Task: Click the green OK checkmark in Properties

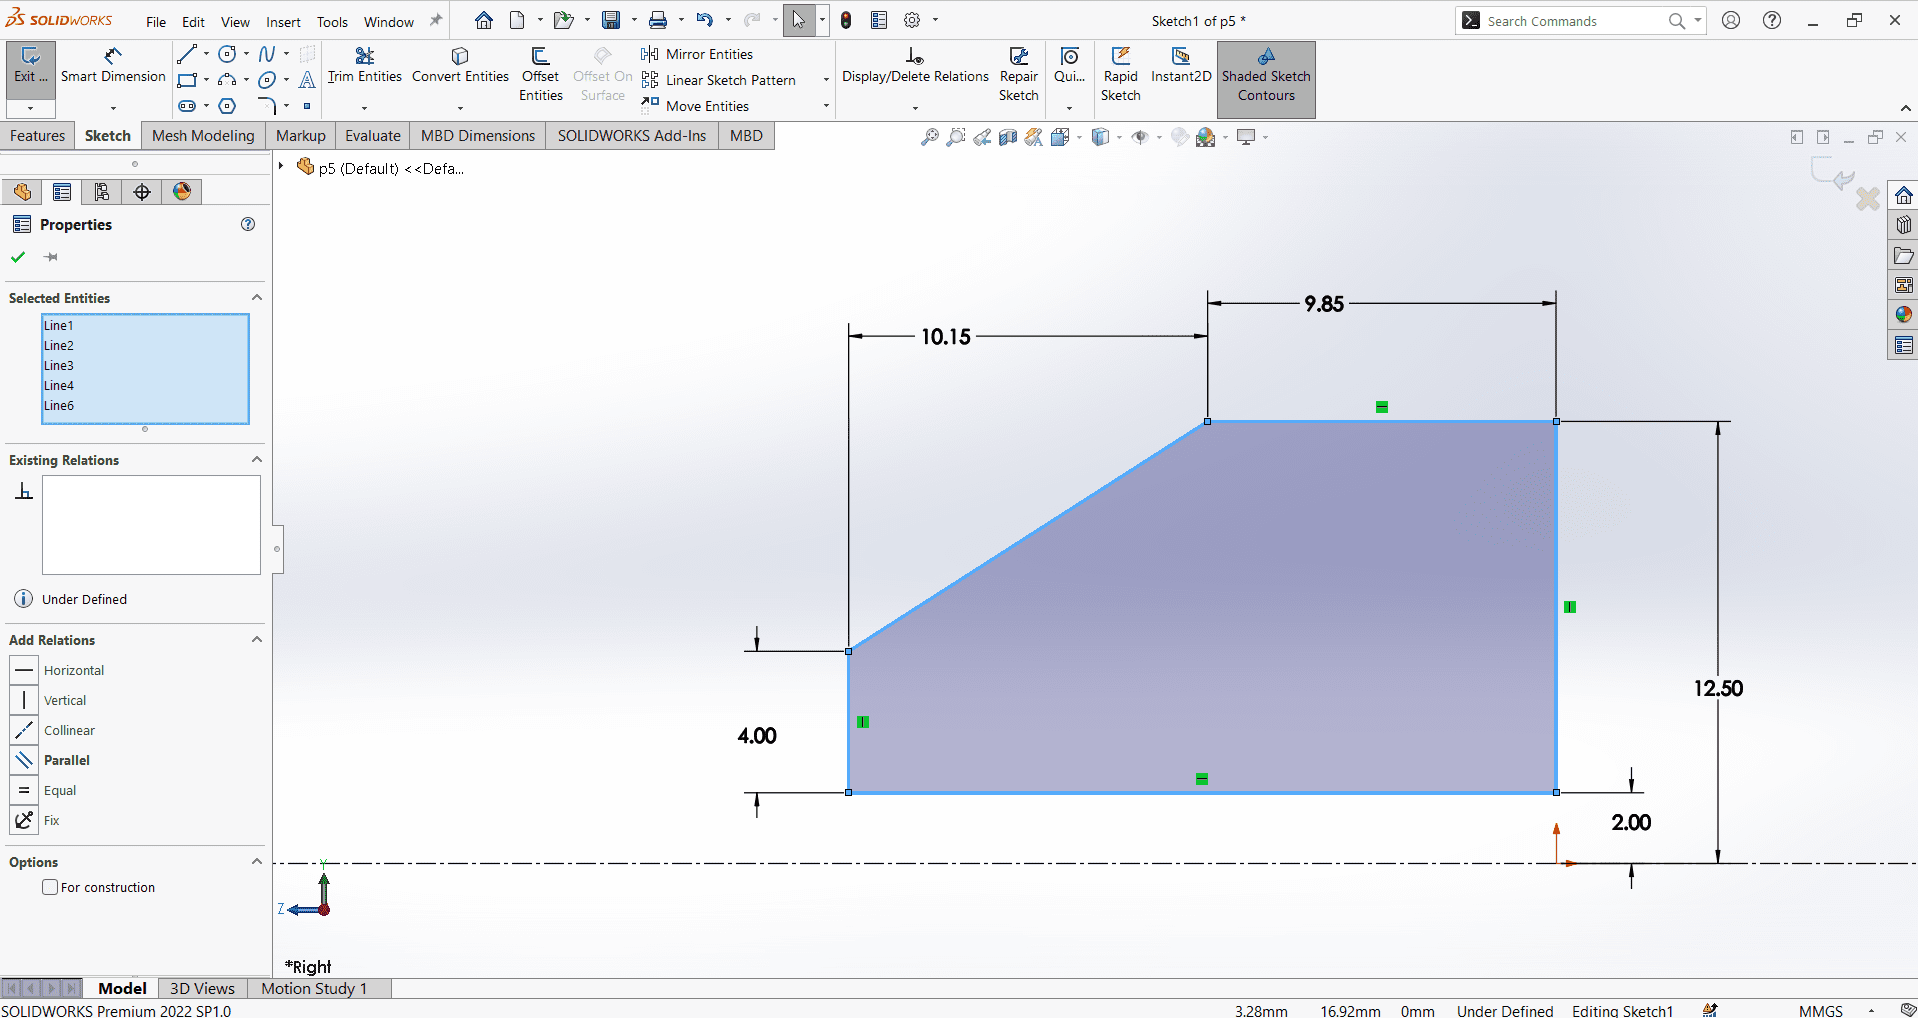Action: [18, 257]
